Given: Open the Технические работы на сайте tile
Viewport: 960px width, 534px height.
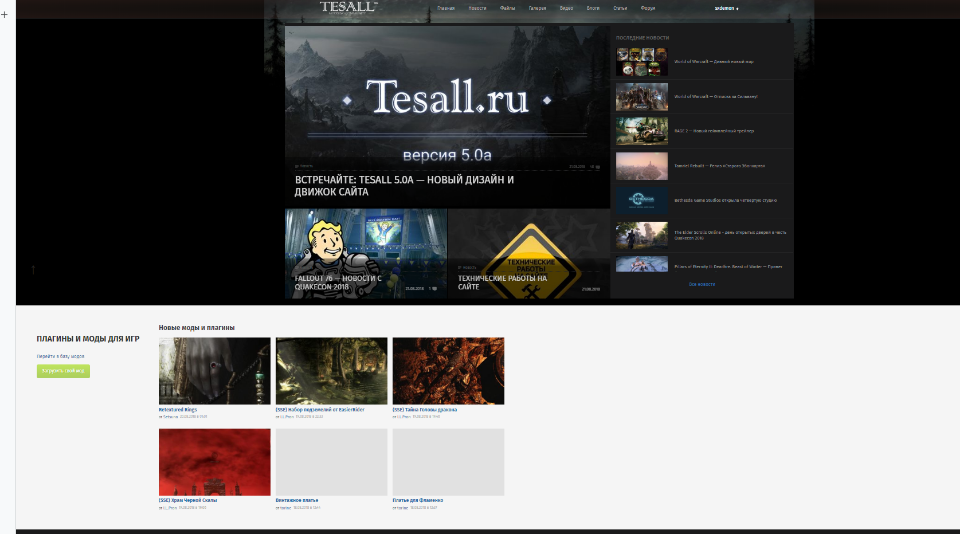Looking at the screenshot, I should (529, 254).
